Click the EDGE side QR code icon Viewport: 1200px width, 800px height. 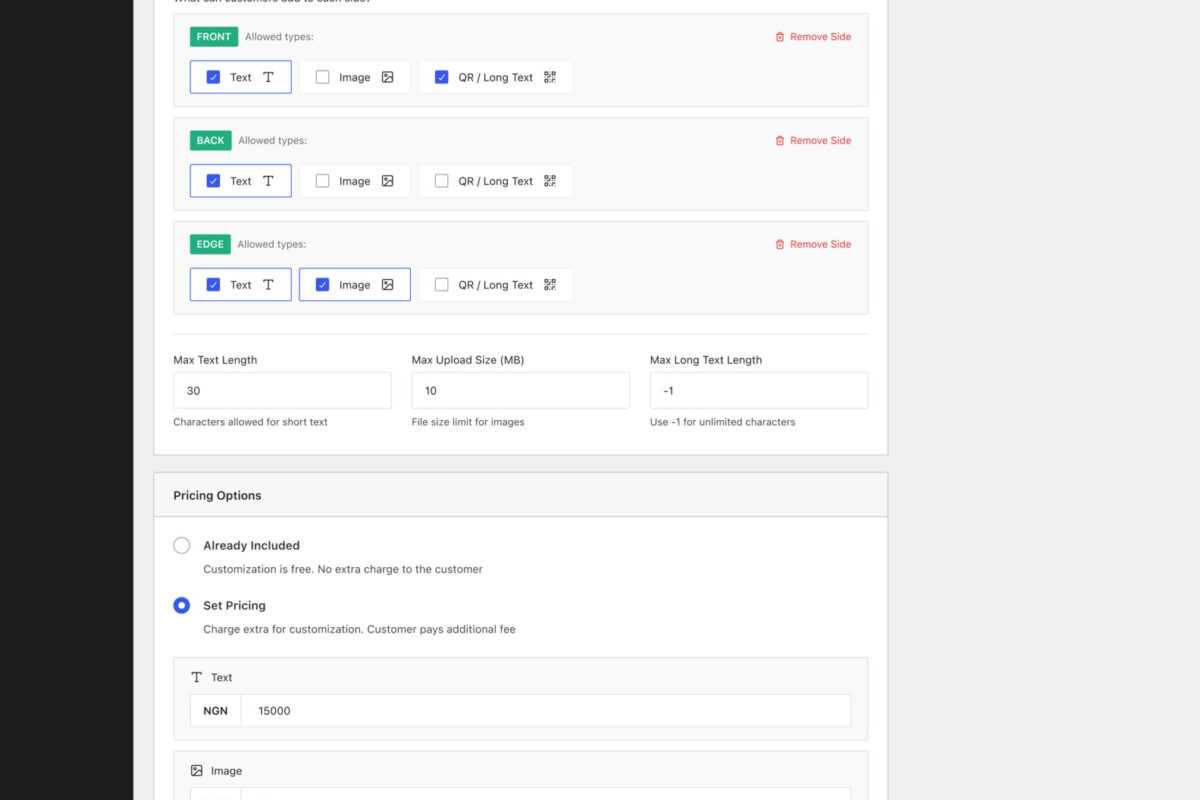click(550, 285)
